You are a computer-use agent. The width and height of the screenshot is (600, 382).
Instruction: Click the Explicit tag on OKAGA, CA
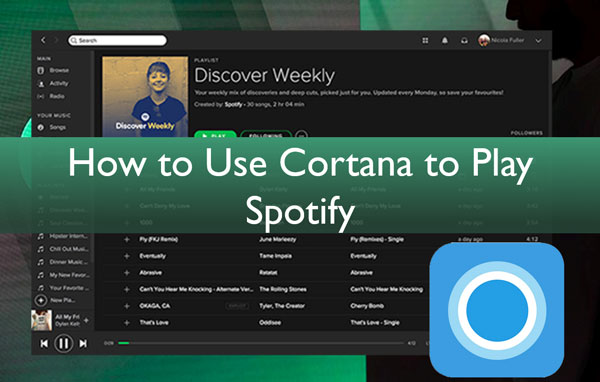pos(237,306)
